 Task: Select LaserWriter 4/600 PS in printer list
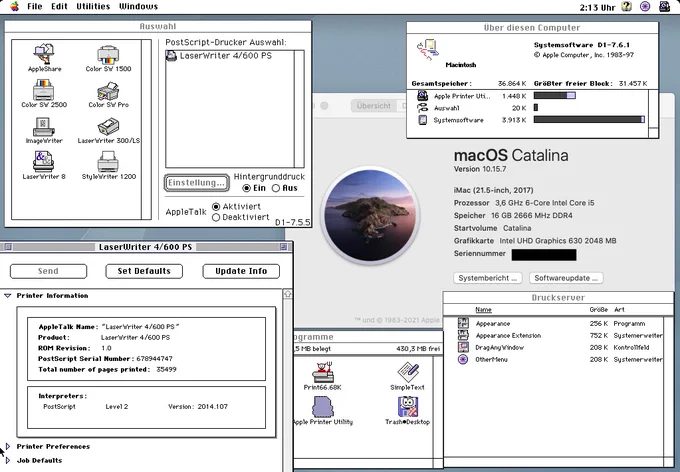[x=230, y=56]
